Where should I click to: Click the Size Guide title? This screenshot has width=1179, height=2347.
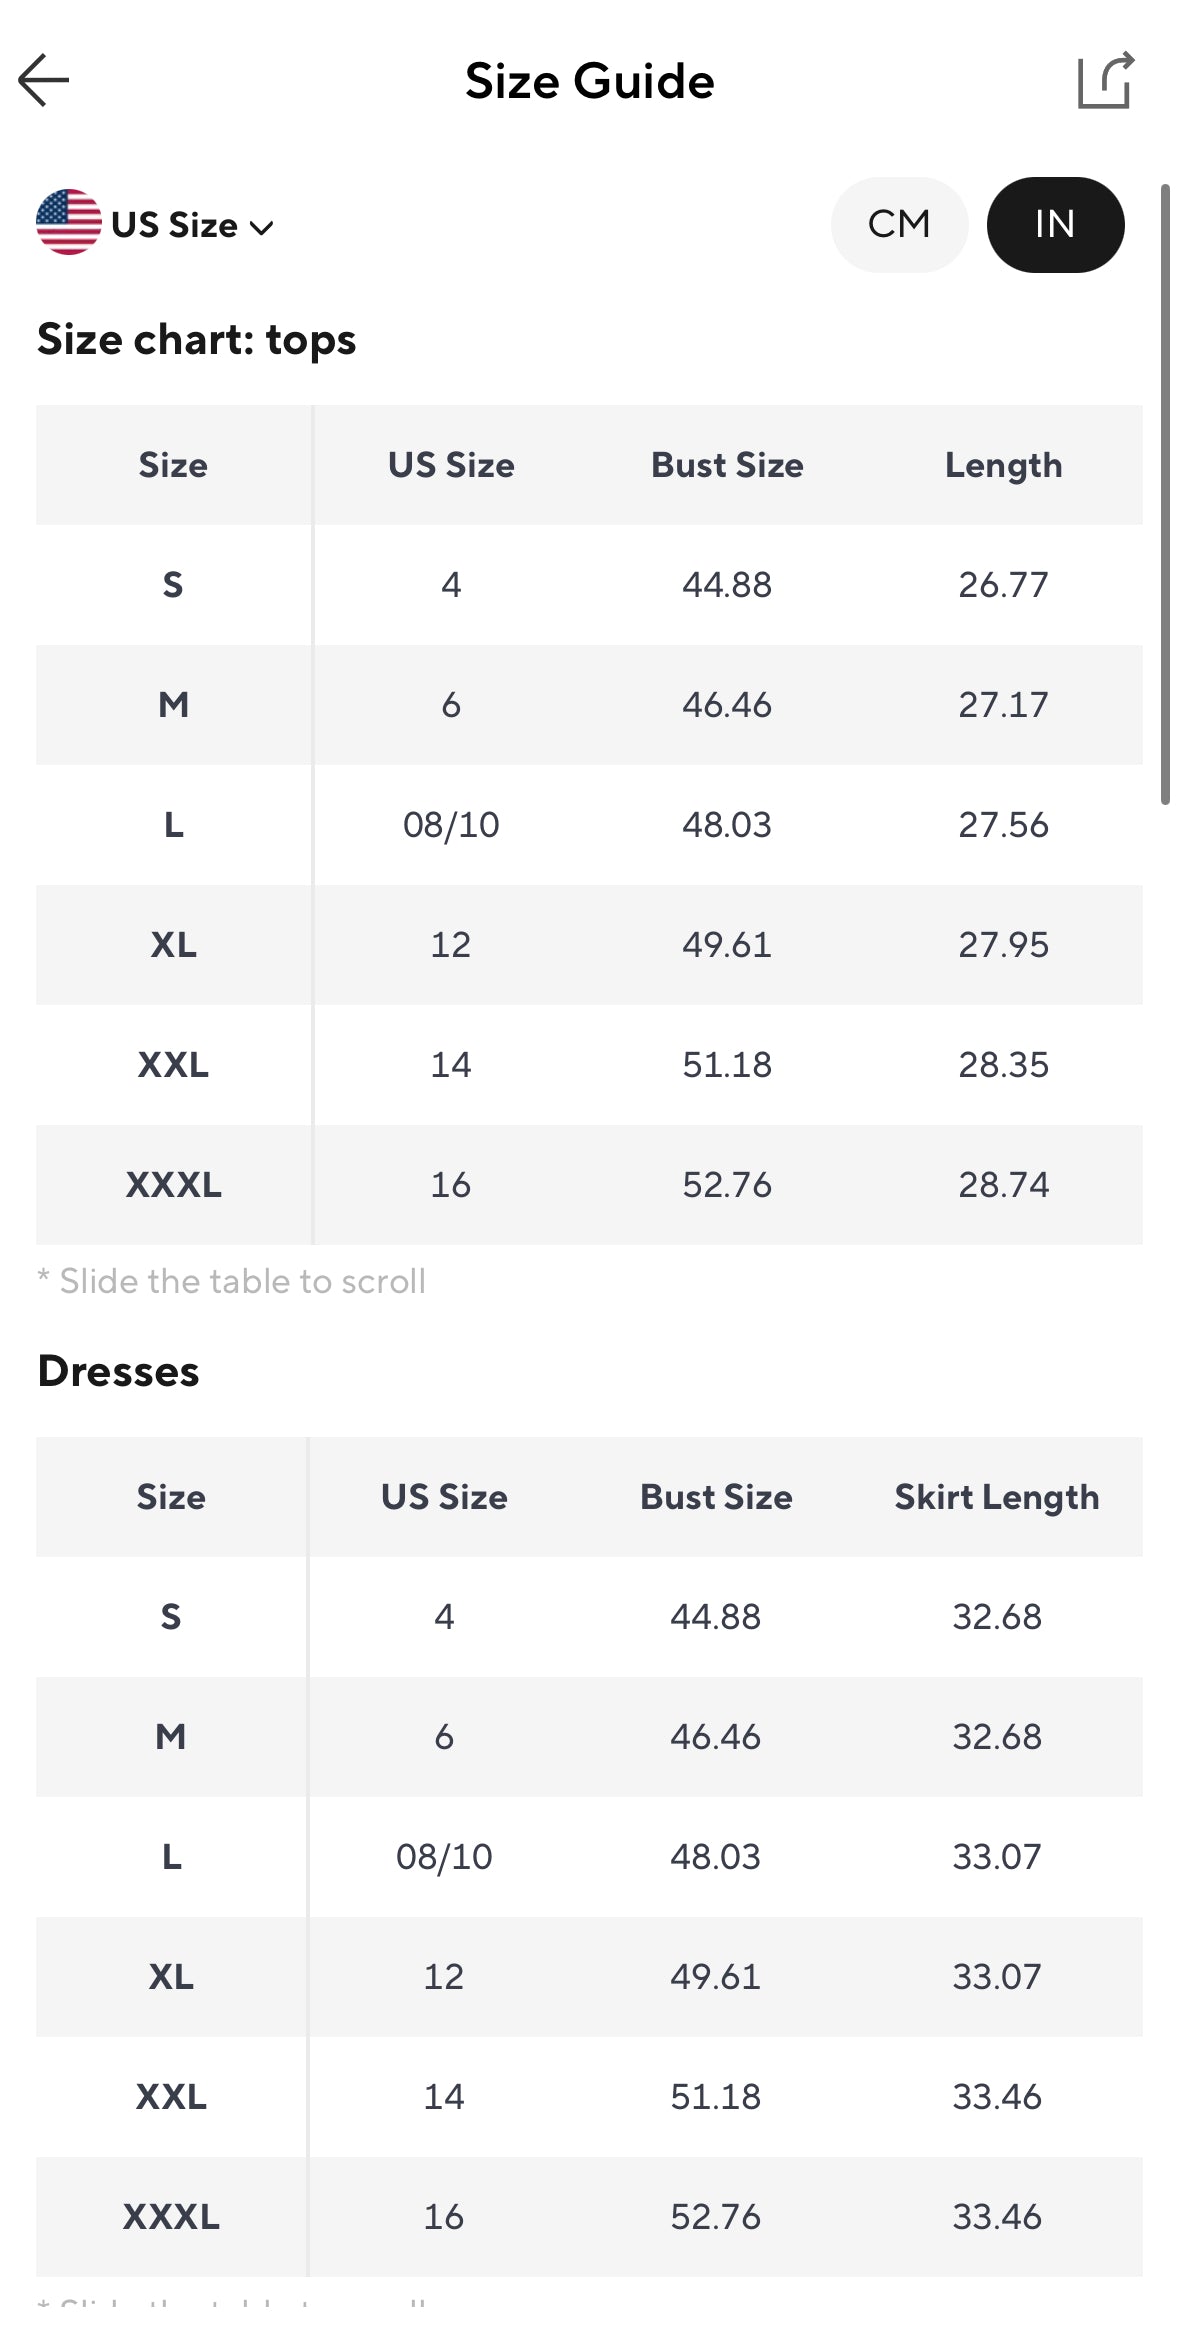click(590, 81)
